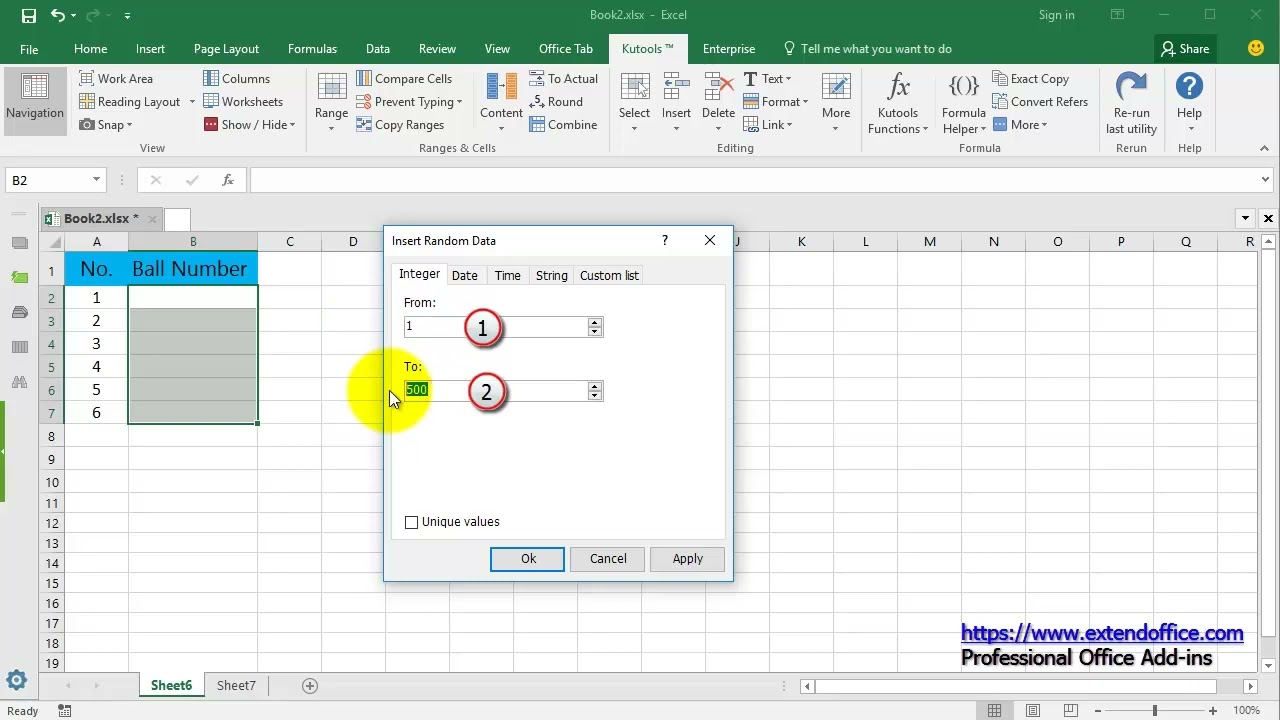The image size is (1280, 720).
Task: Click Ok in Insert Random Data
Action: 528,559
